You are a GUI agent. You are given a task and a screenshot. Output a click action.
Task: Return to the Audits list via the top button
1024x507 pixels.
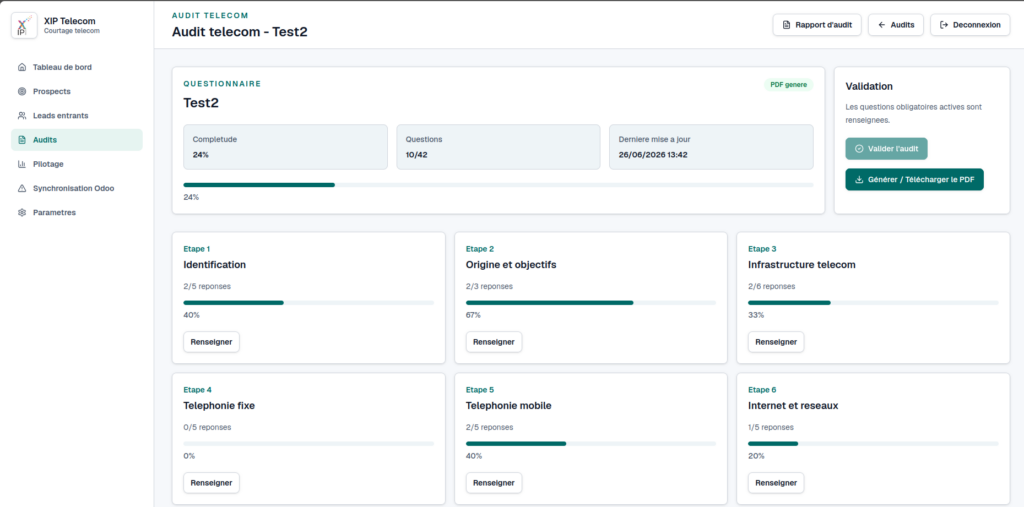895,25
